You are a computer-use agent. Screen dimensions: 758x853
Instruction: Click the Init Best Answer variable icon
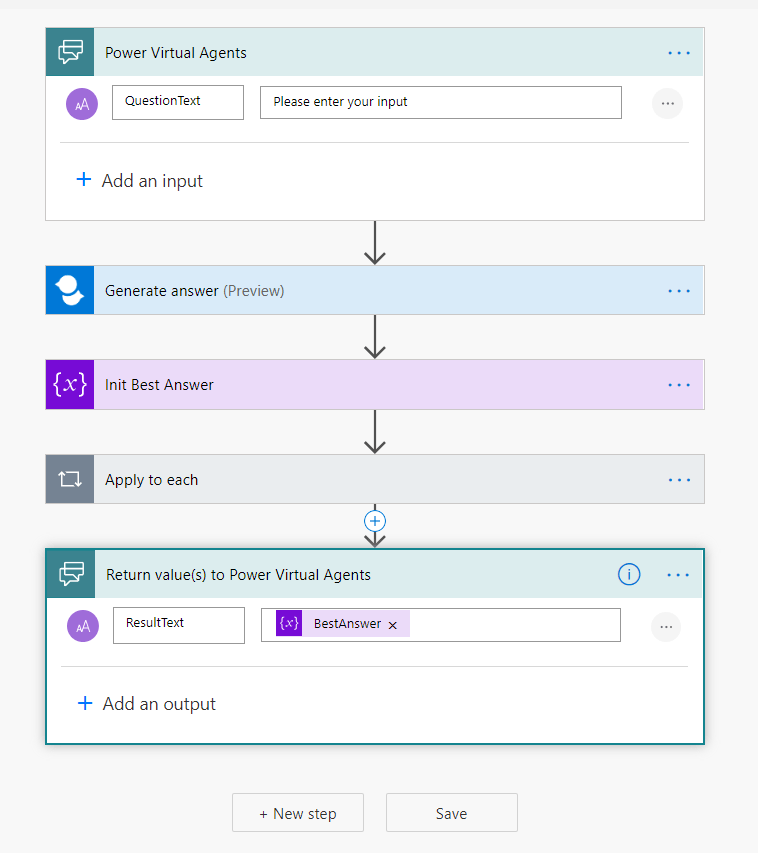click(x=70, y=385)
